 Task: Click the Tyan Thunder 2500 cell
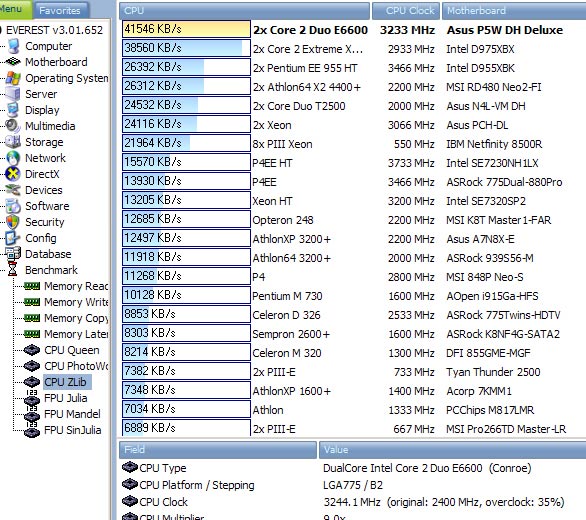[493, 372]
